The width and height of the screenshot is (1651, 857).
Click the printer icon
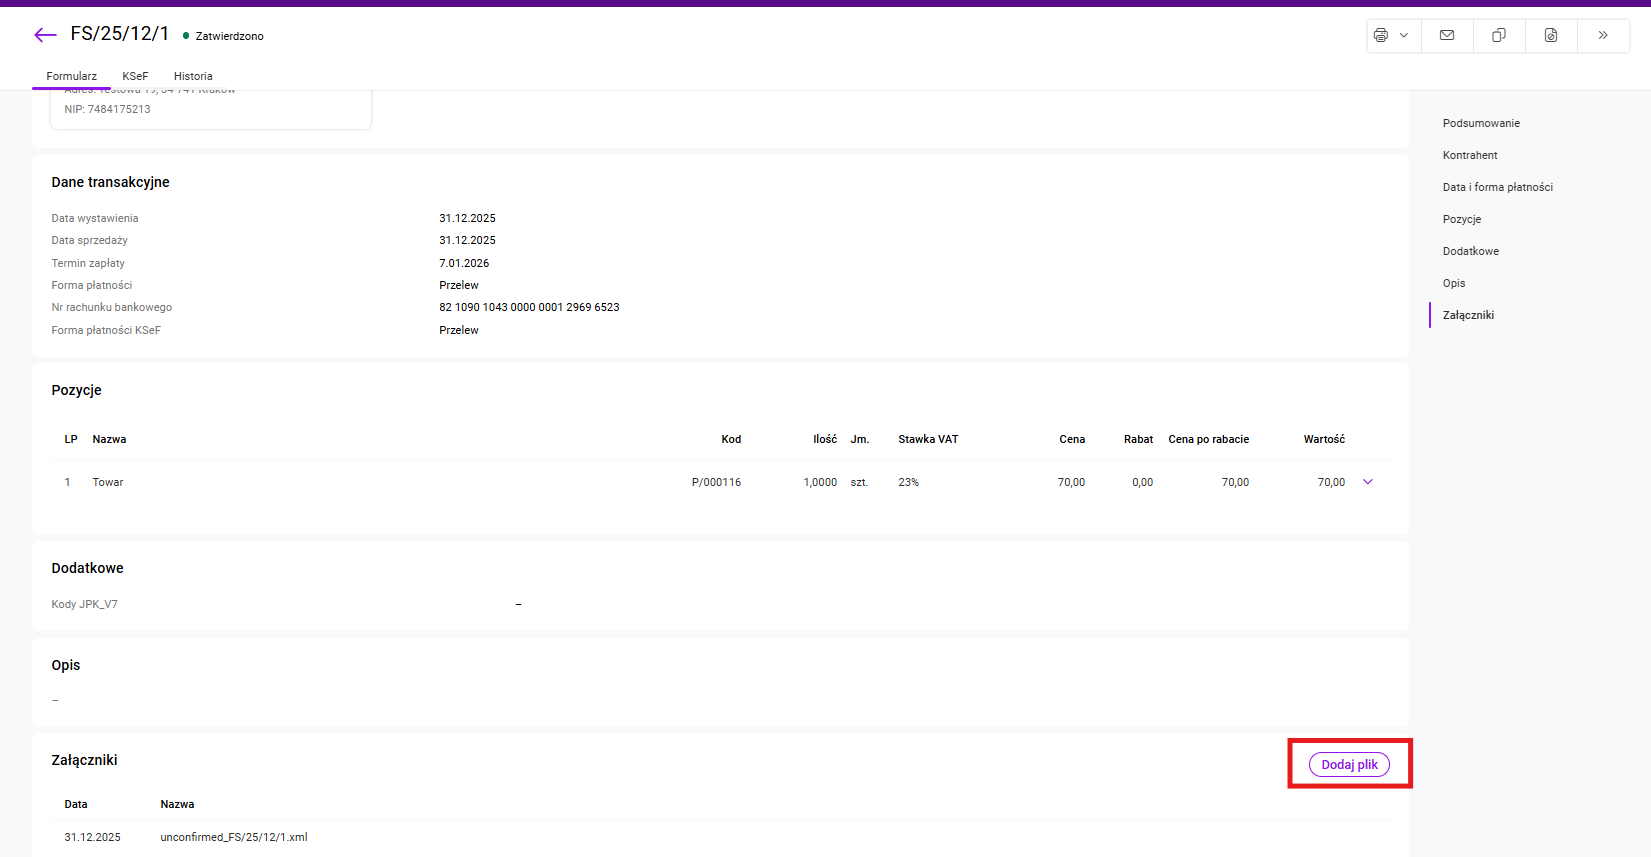[1381, 35]
